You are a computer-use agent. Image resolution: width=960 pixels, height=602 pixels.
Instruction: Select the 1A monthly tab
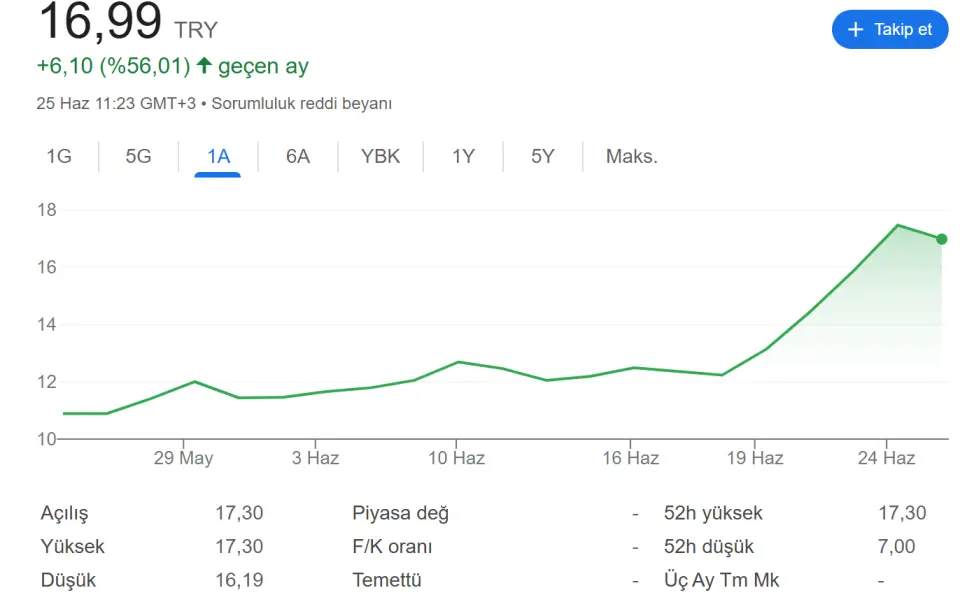[218, 156]
